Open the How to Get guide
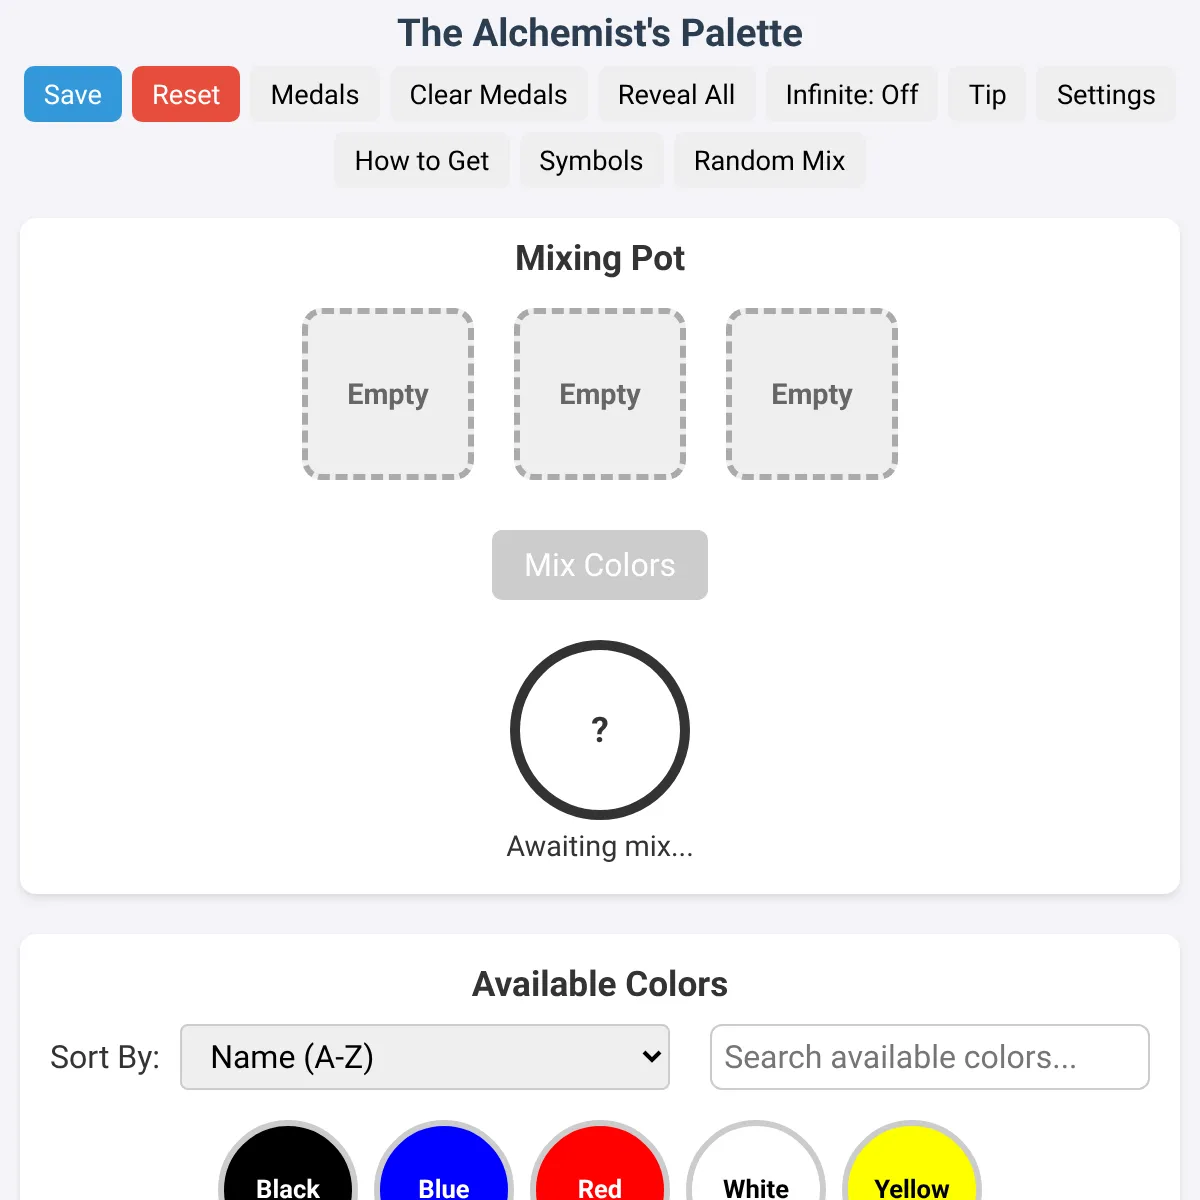1200x1200 pixels. pos(421,160)
